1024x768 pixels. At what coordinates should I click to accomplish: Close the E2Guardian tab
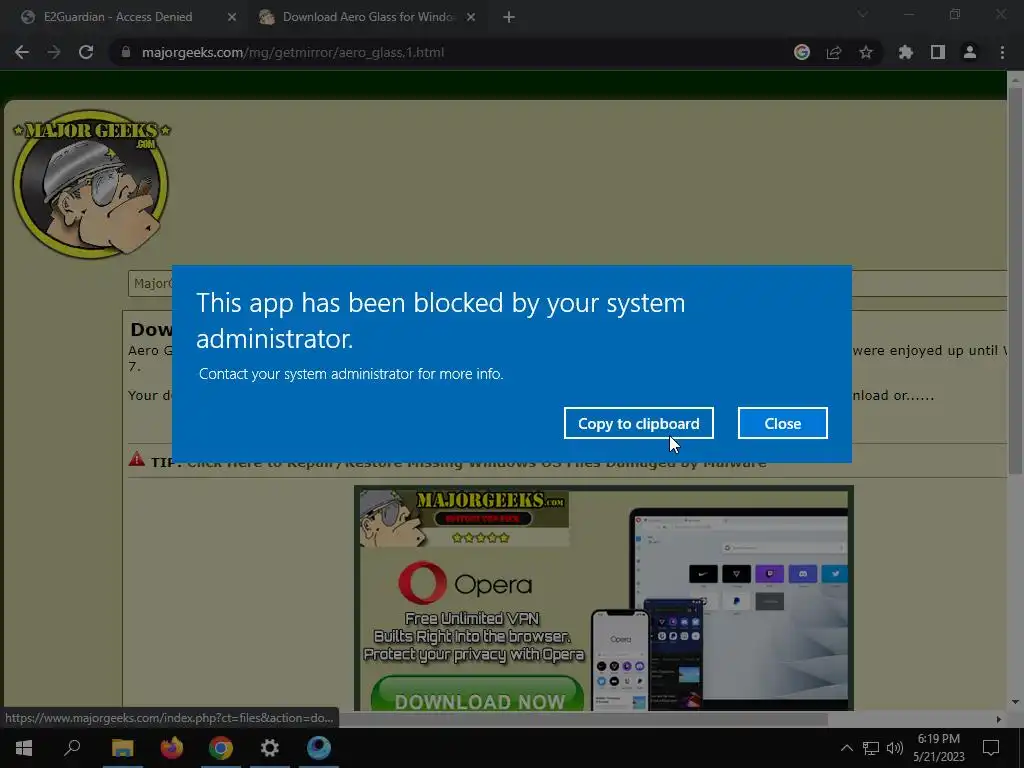[232, 17]
